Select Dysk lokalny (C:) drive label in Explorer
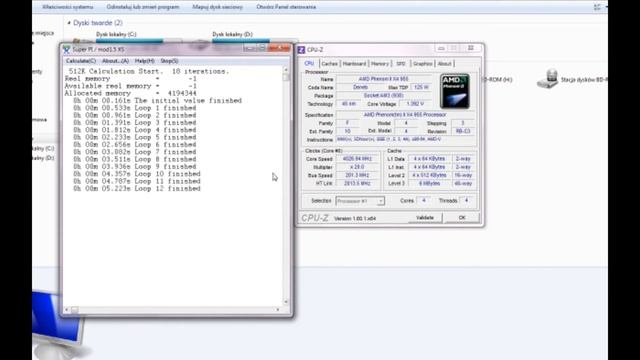 (x=116, y=34)
